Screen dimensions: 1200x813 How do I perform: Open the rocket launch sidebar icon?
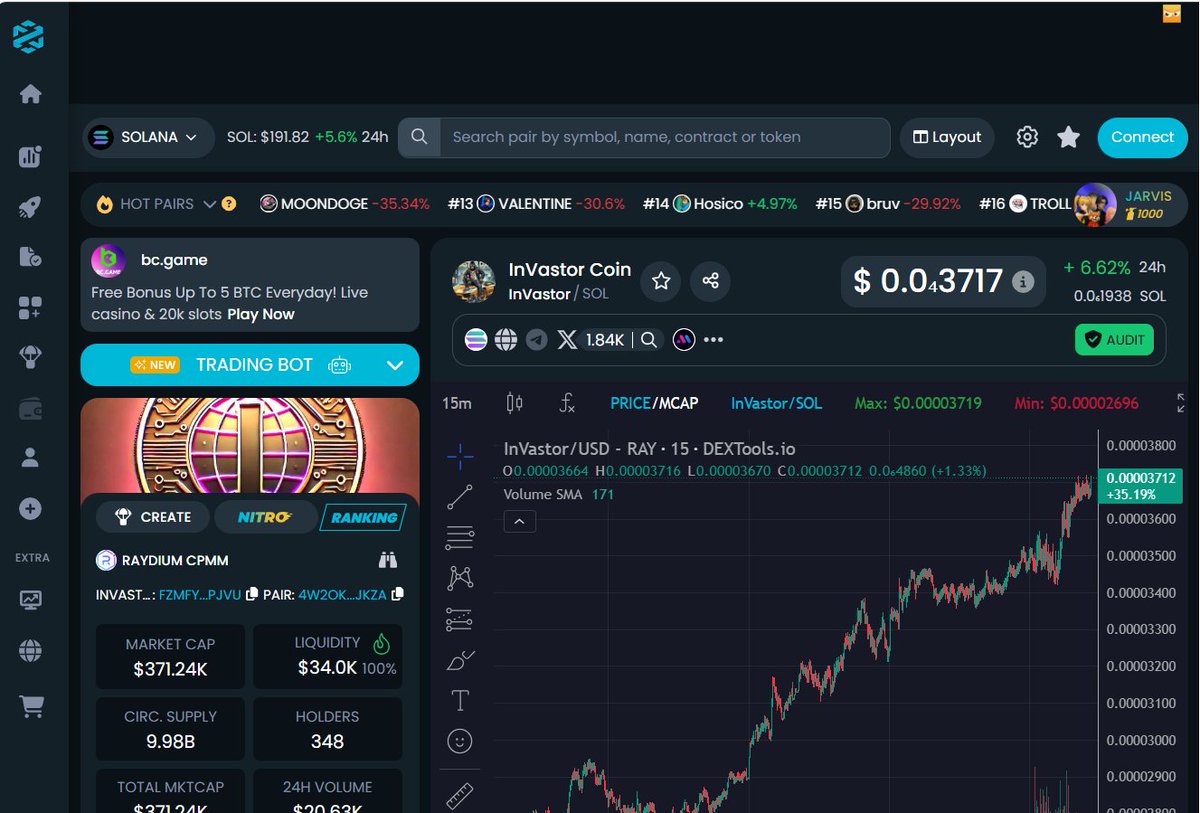click(30, 207)
